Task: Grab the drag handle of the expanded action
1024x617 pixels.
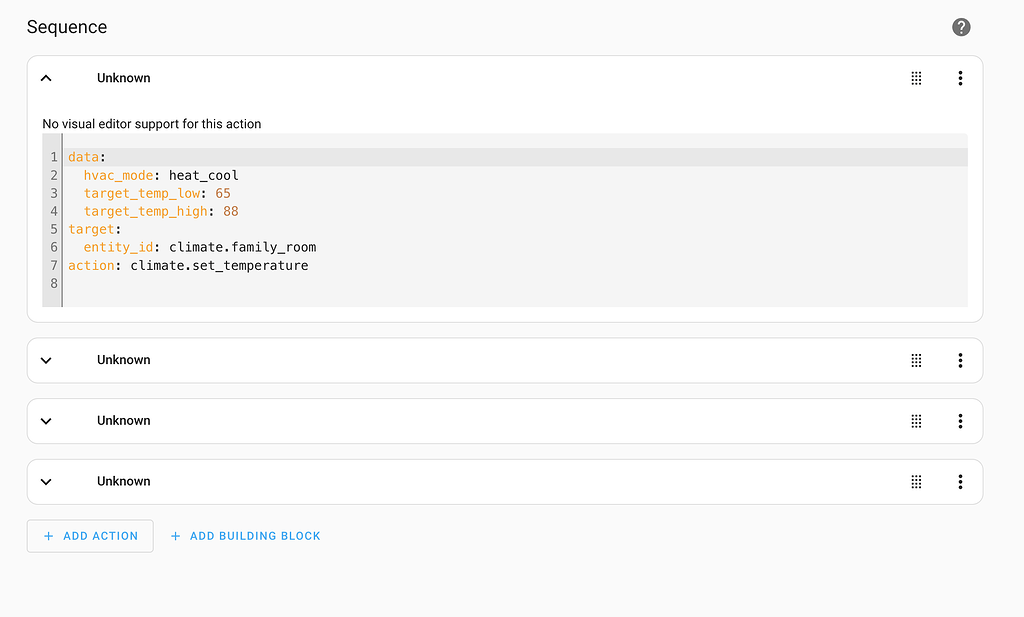Action: [x=916, y=78]
